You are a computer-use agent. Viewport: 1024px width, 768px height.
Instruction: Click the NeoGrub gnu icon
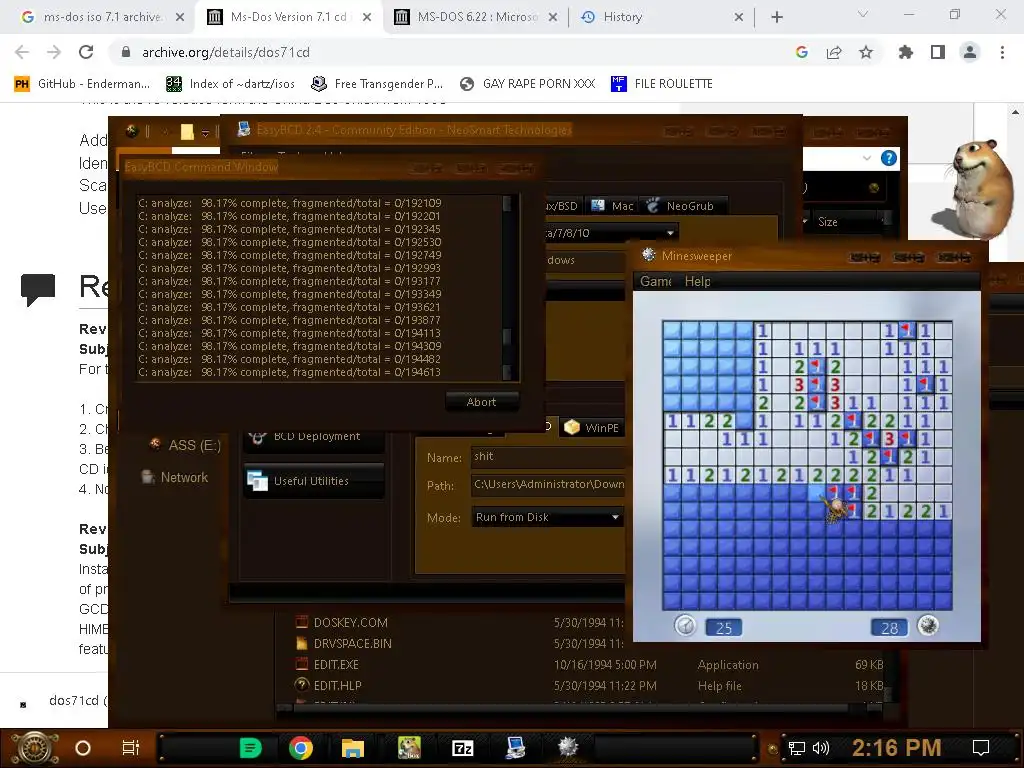pos(652,206)
